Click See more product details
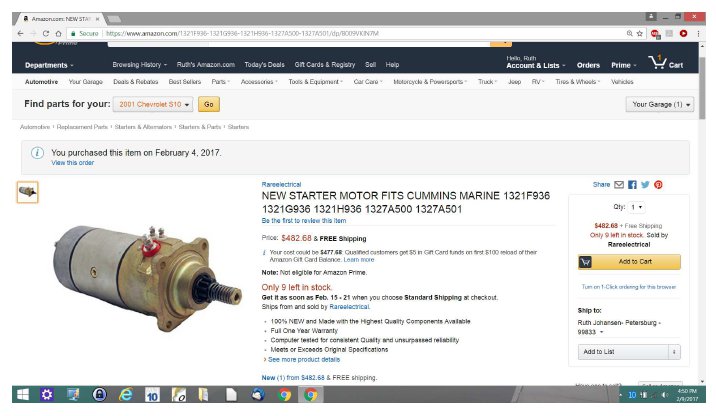 pos(304,359)
